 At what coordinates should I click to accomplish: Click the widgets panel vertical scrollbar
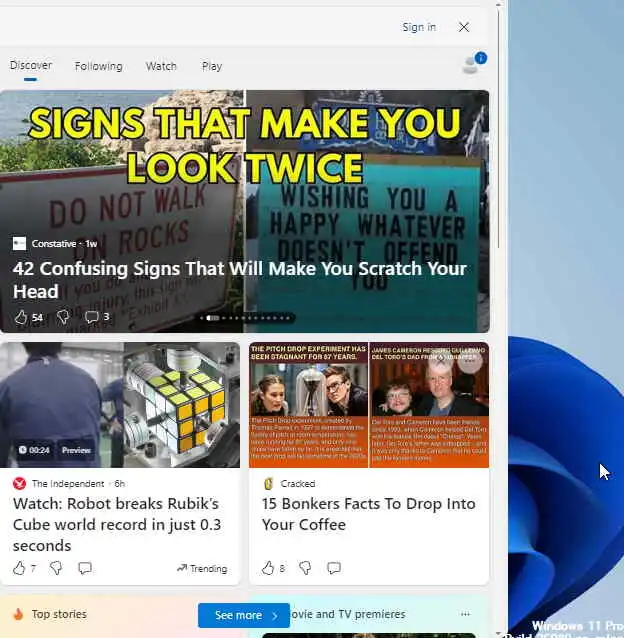[499, 128]
